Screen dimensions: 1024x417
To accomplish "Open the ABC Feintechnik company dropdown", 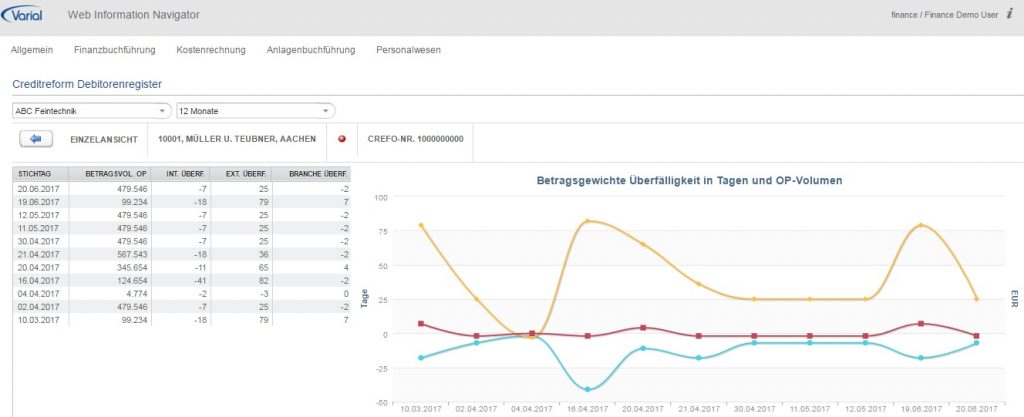I will click(x=92, y=110).
